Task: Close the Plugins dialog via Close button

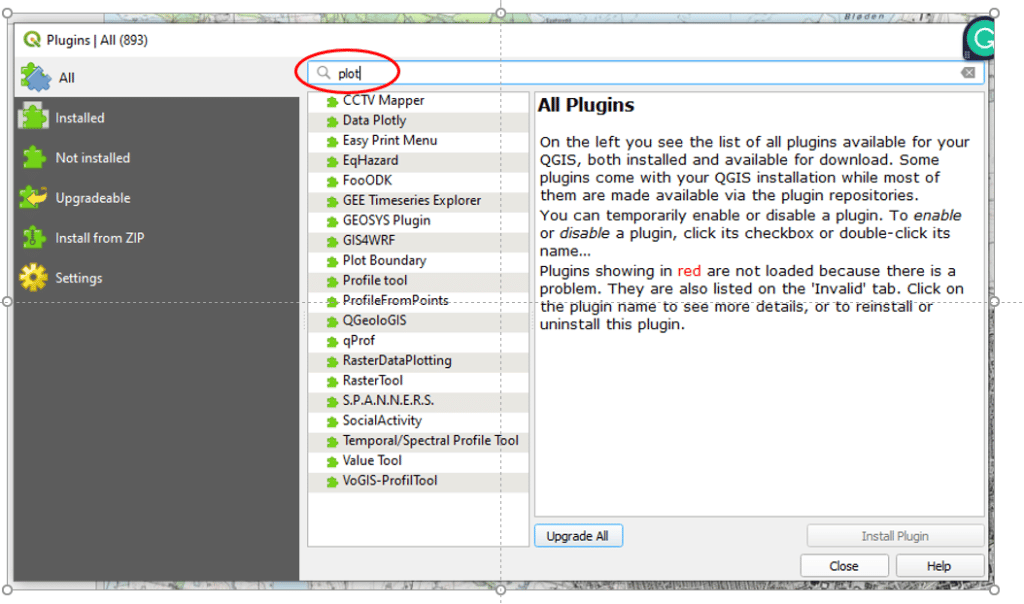Action: coord(844,566)
